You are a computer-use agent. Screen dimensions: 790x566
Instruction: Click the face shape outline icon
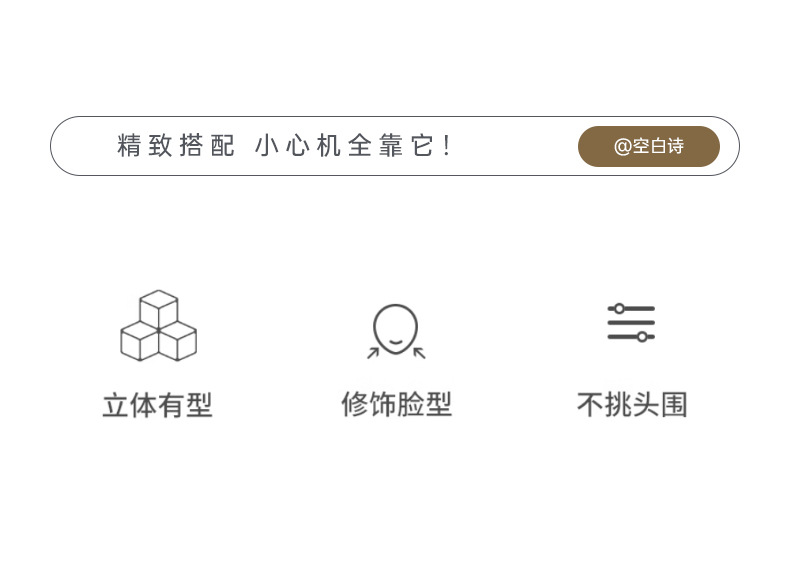396,331
